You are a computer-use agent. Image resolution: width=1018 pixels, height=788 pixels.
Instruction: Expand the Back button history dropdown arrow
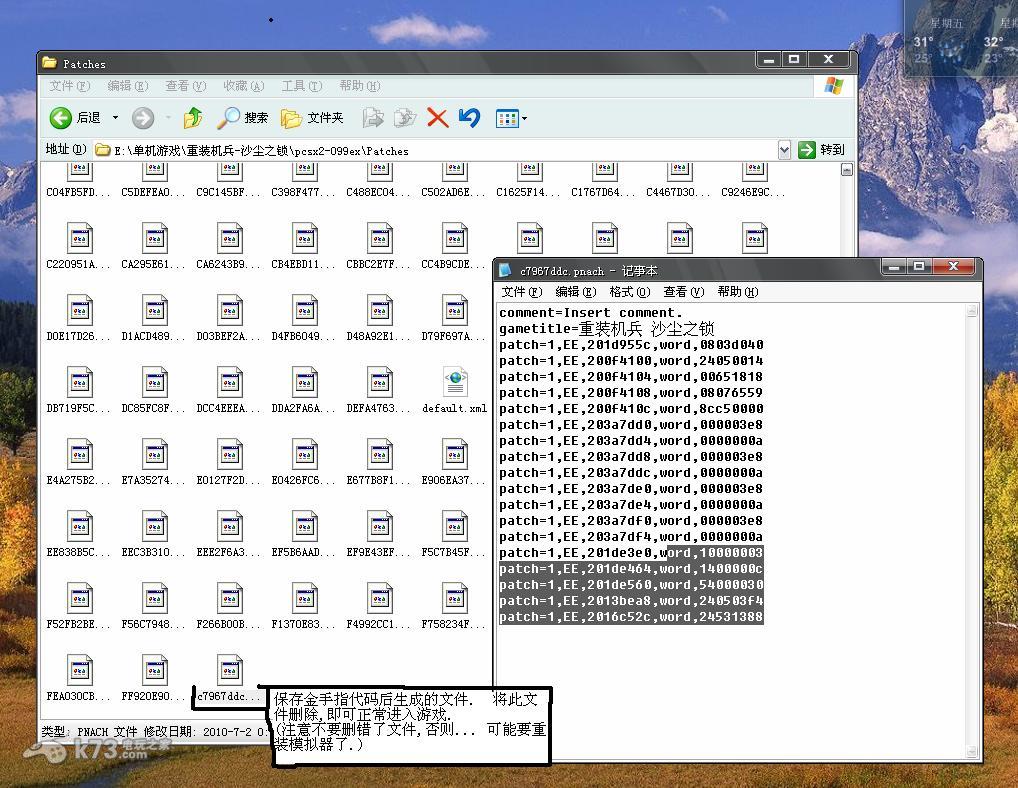pos(115,118)
